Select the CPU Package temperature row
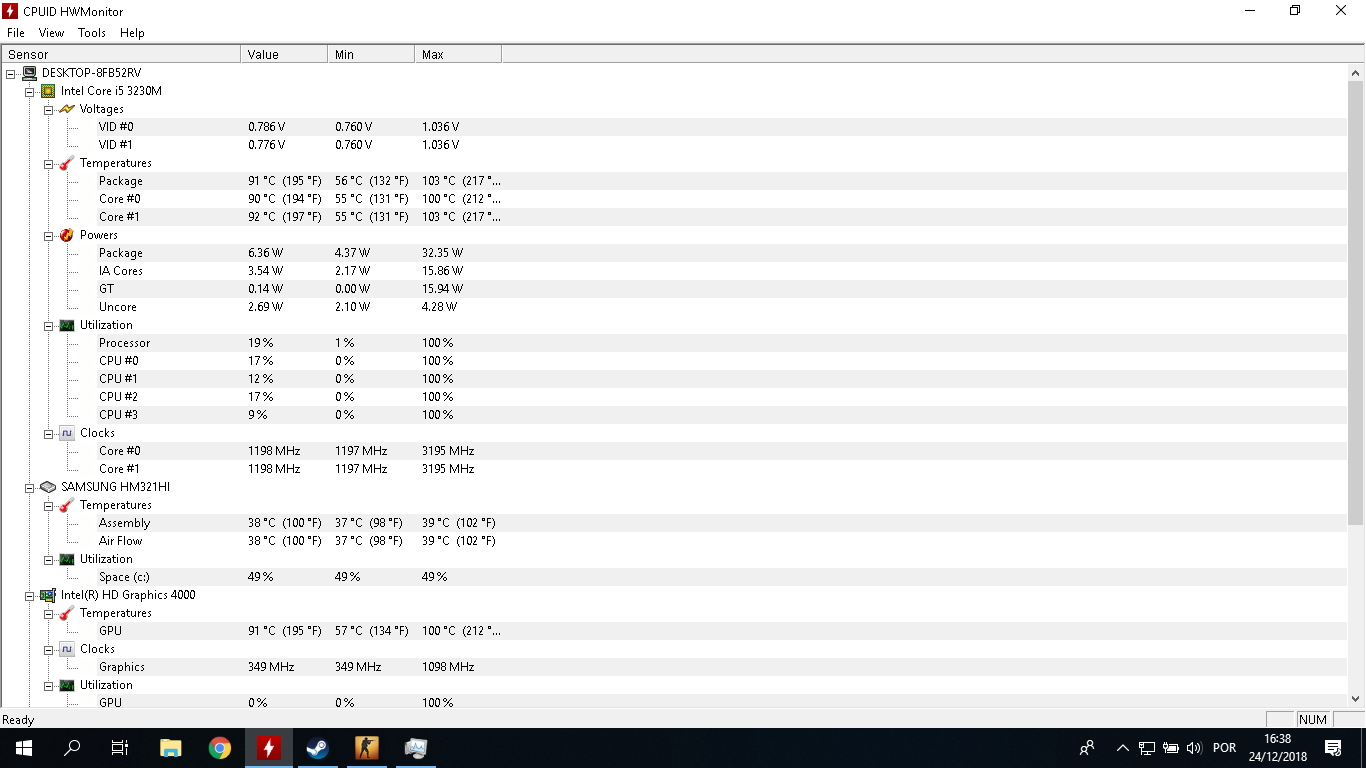 [x=674, y=181]
